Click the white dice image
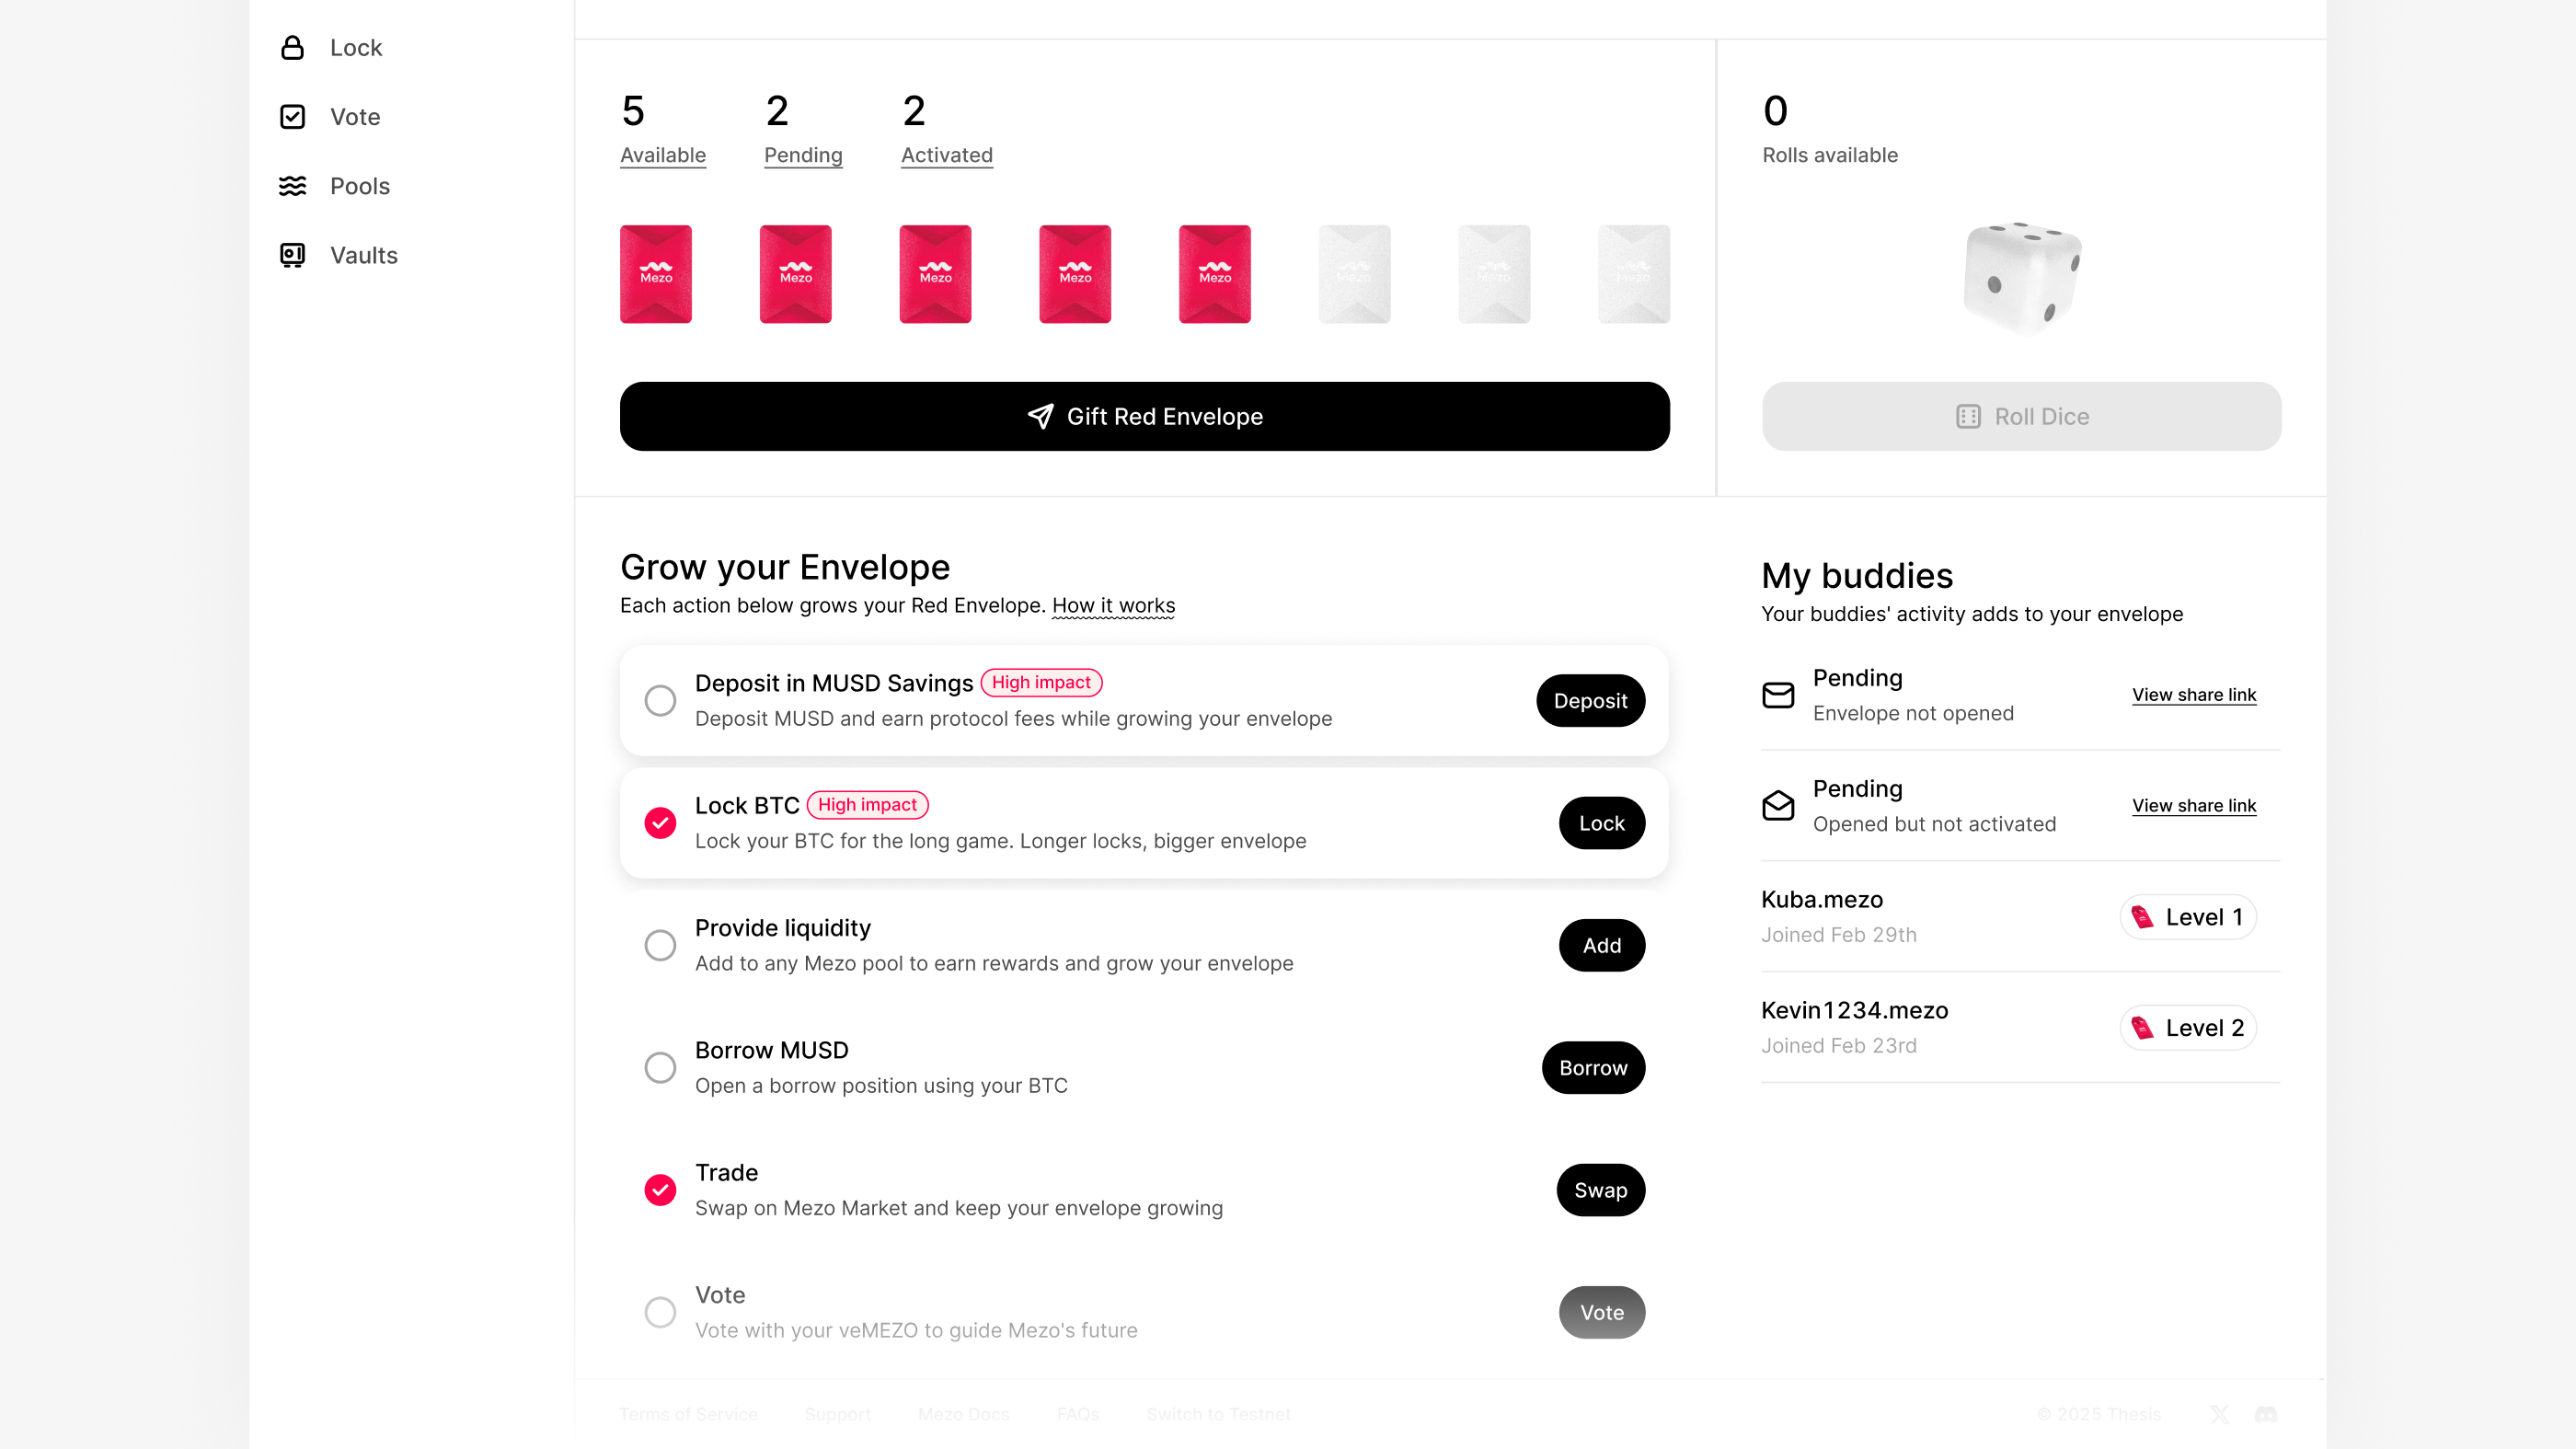Viewport: 2576px width, 1449px height. pos(2021,277)
